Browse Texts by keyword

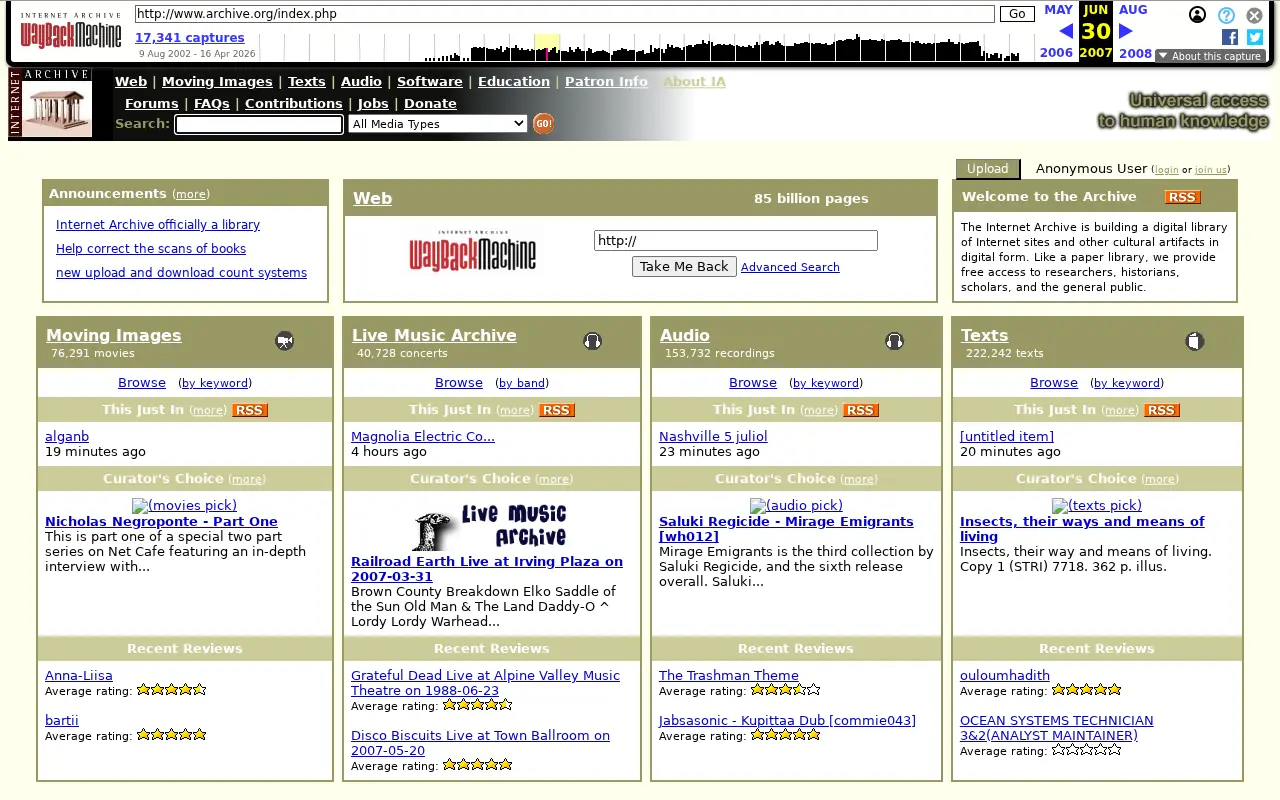tap(1127, 383)
